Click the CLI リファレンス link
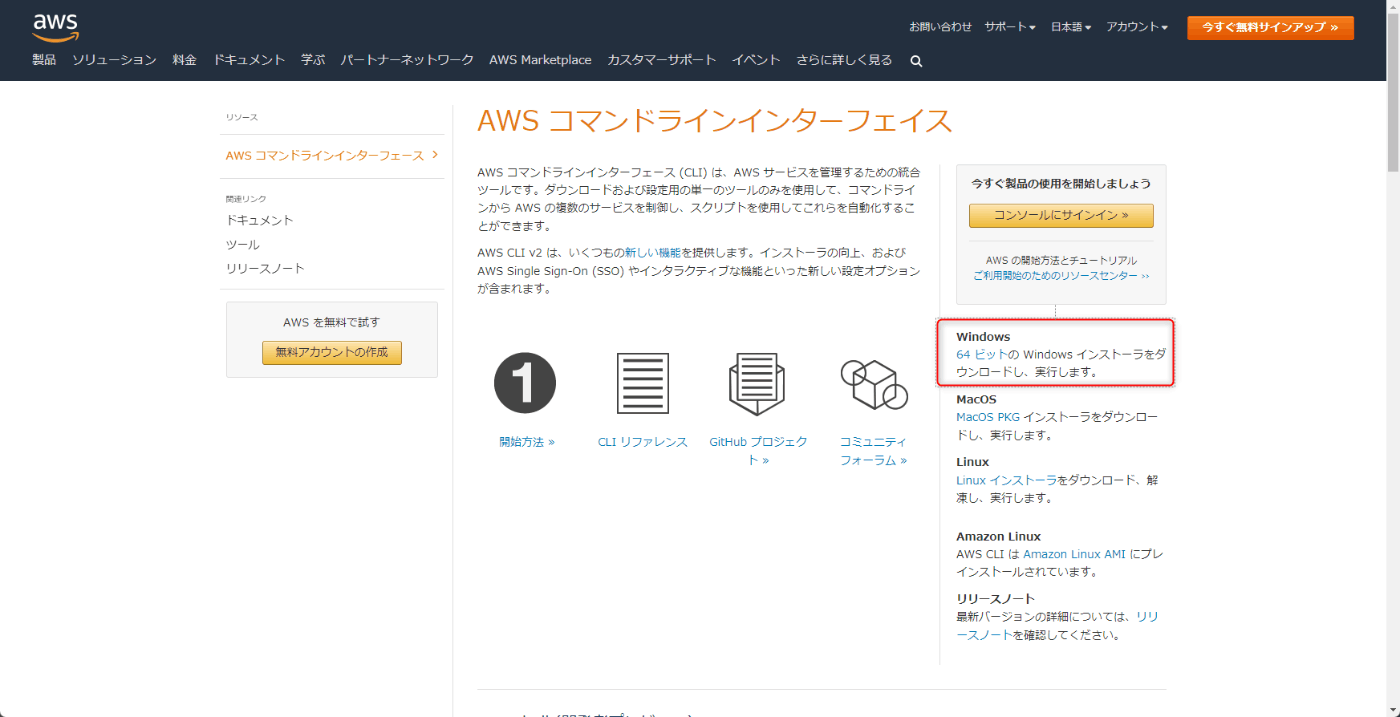Screen dimensions: 1400x717 point(643,442)
